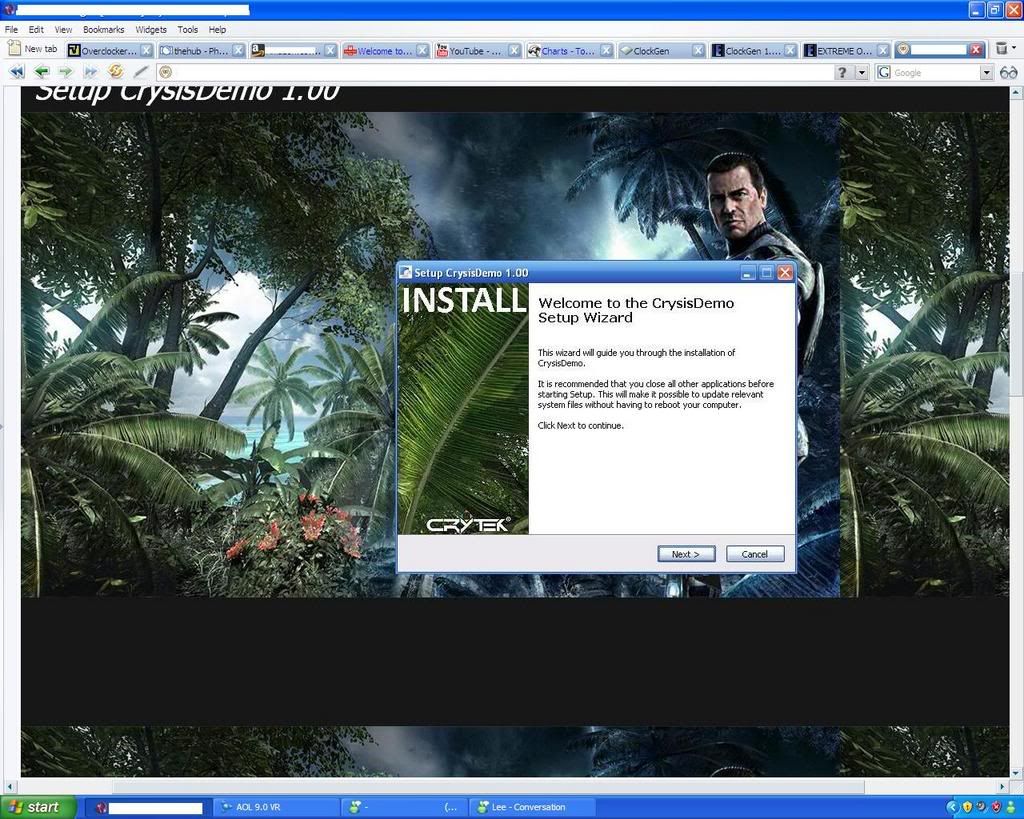Screen dimensions: 1024x819
Task: Click the horizontal scrollbar right arrow
Action: coord(1002,786)
